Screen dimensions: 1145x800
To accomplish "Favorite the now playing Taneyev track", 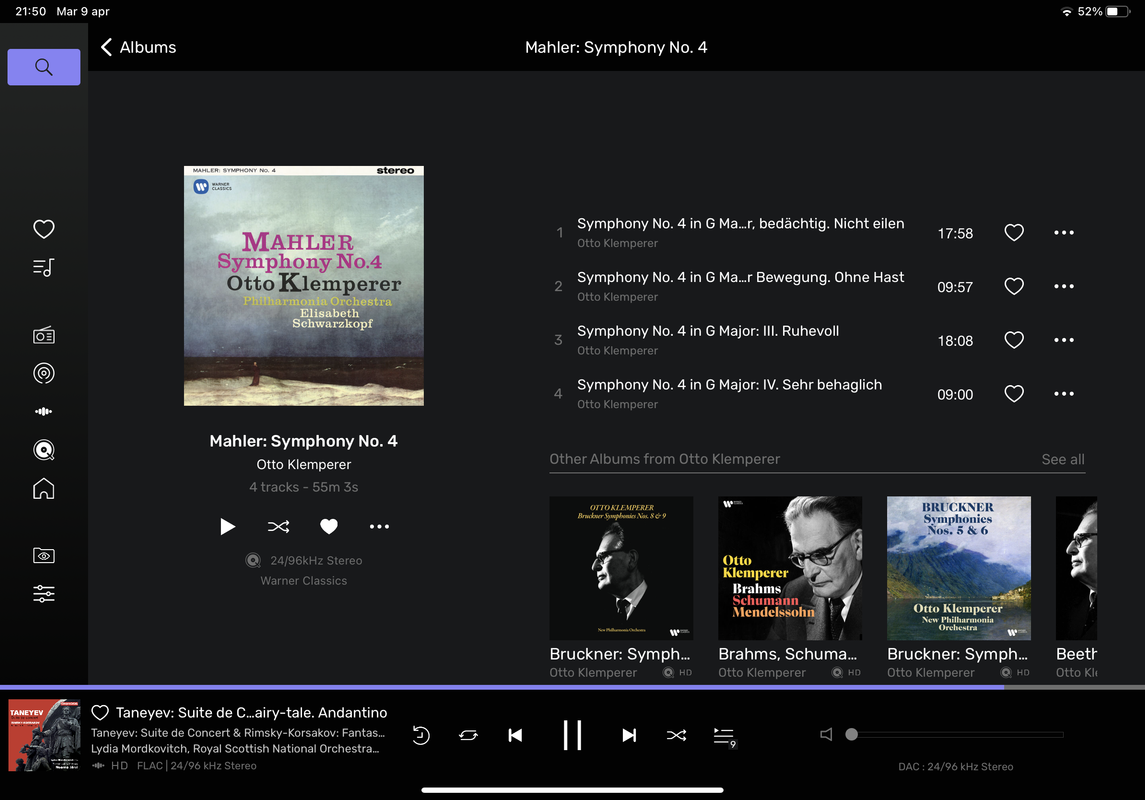I will [100, 712].
